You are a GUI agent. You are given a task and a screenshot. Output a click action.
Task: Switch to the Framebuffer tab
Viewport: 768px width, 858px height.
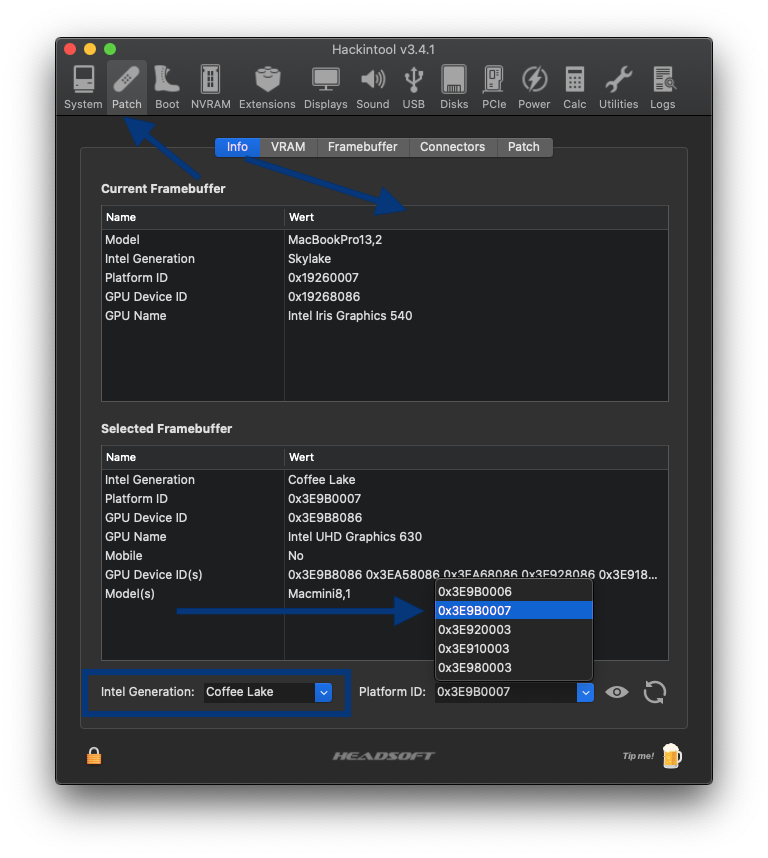pyautogui.click(x=363, y=147)
